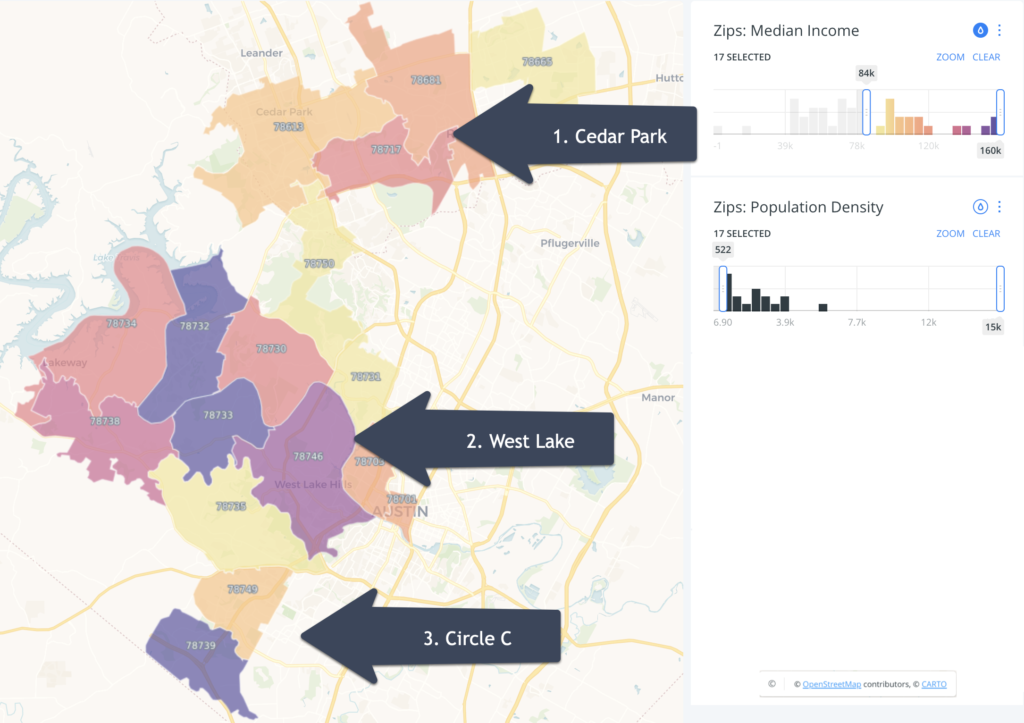Open the Median Income three-dot options icon
1024x723 pixels.
pyautogui.click(x=998, y=30)
